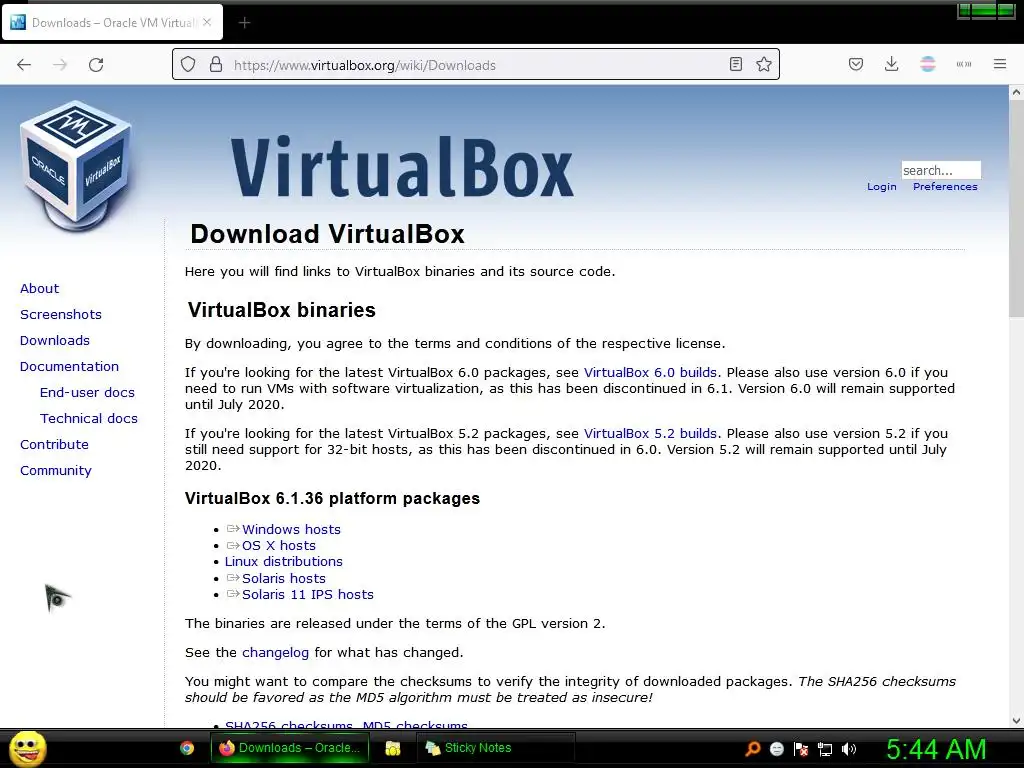Open a new browser tab with plus
1024x768 pixels.
click(244, 23)
